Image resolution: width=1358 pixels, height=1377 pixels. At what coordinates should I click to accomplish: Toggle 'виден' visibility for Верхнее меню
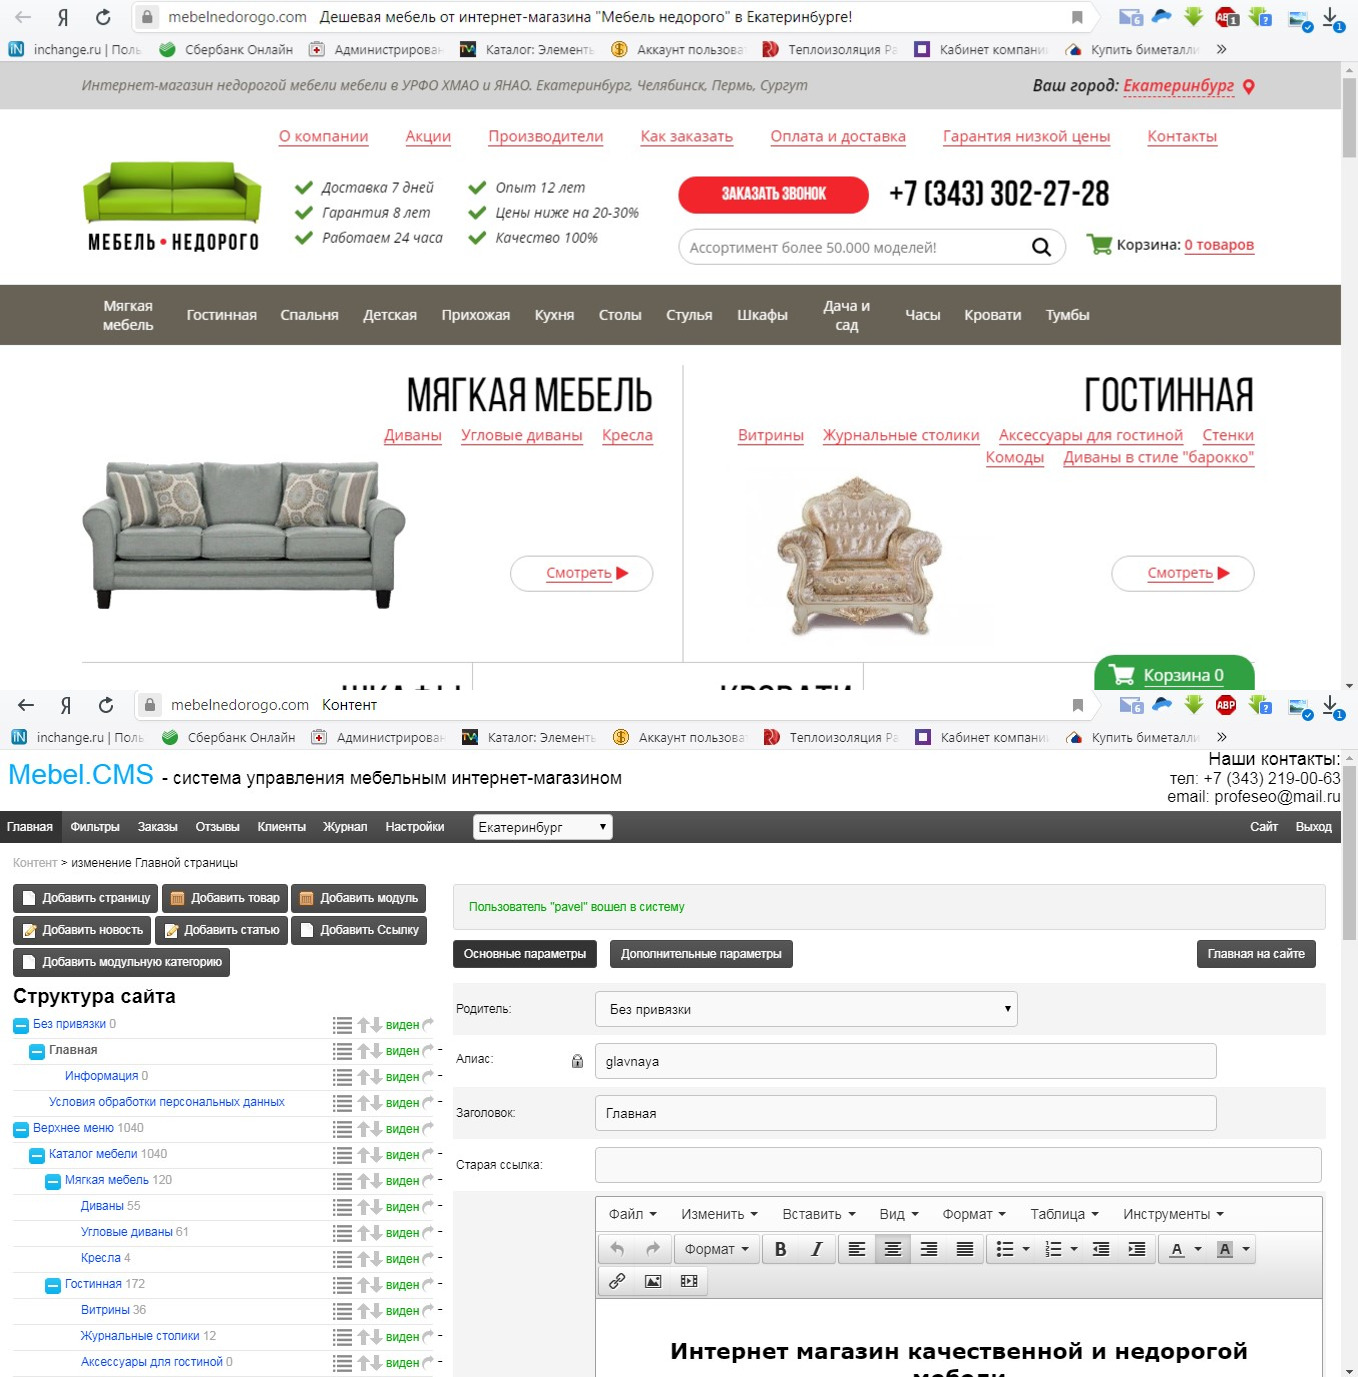click(402, 1129)
